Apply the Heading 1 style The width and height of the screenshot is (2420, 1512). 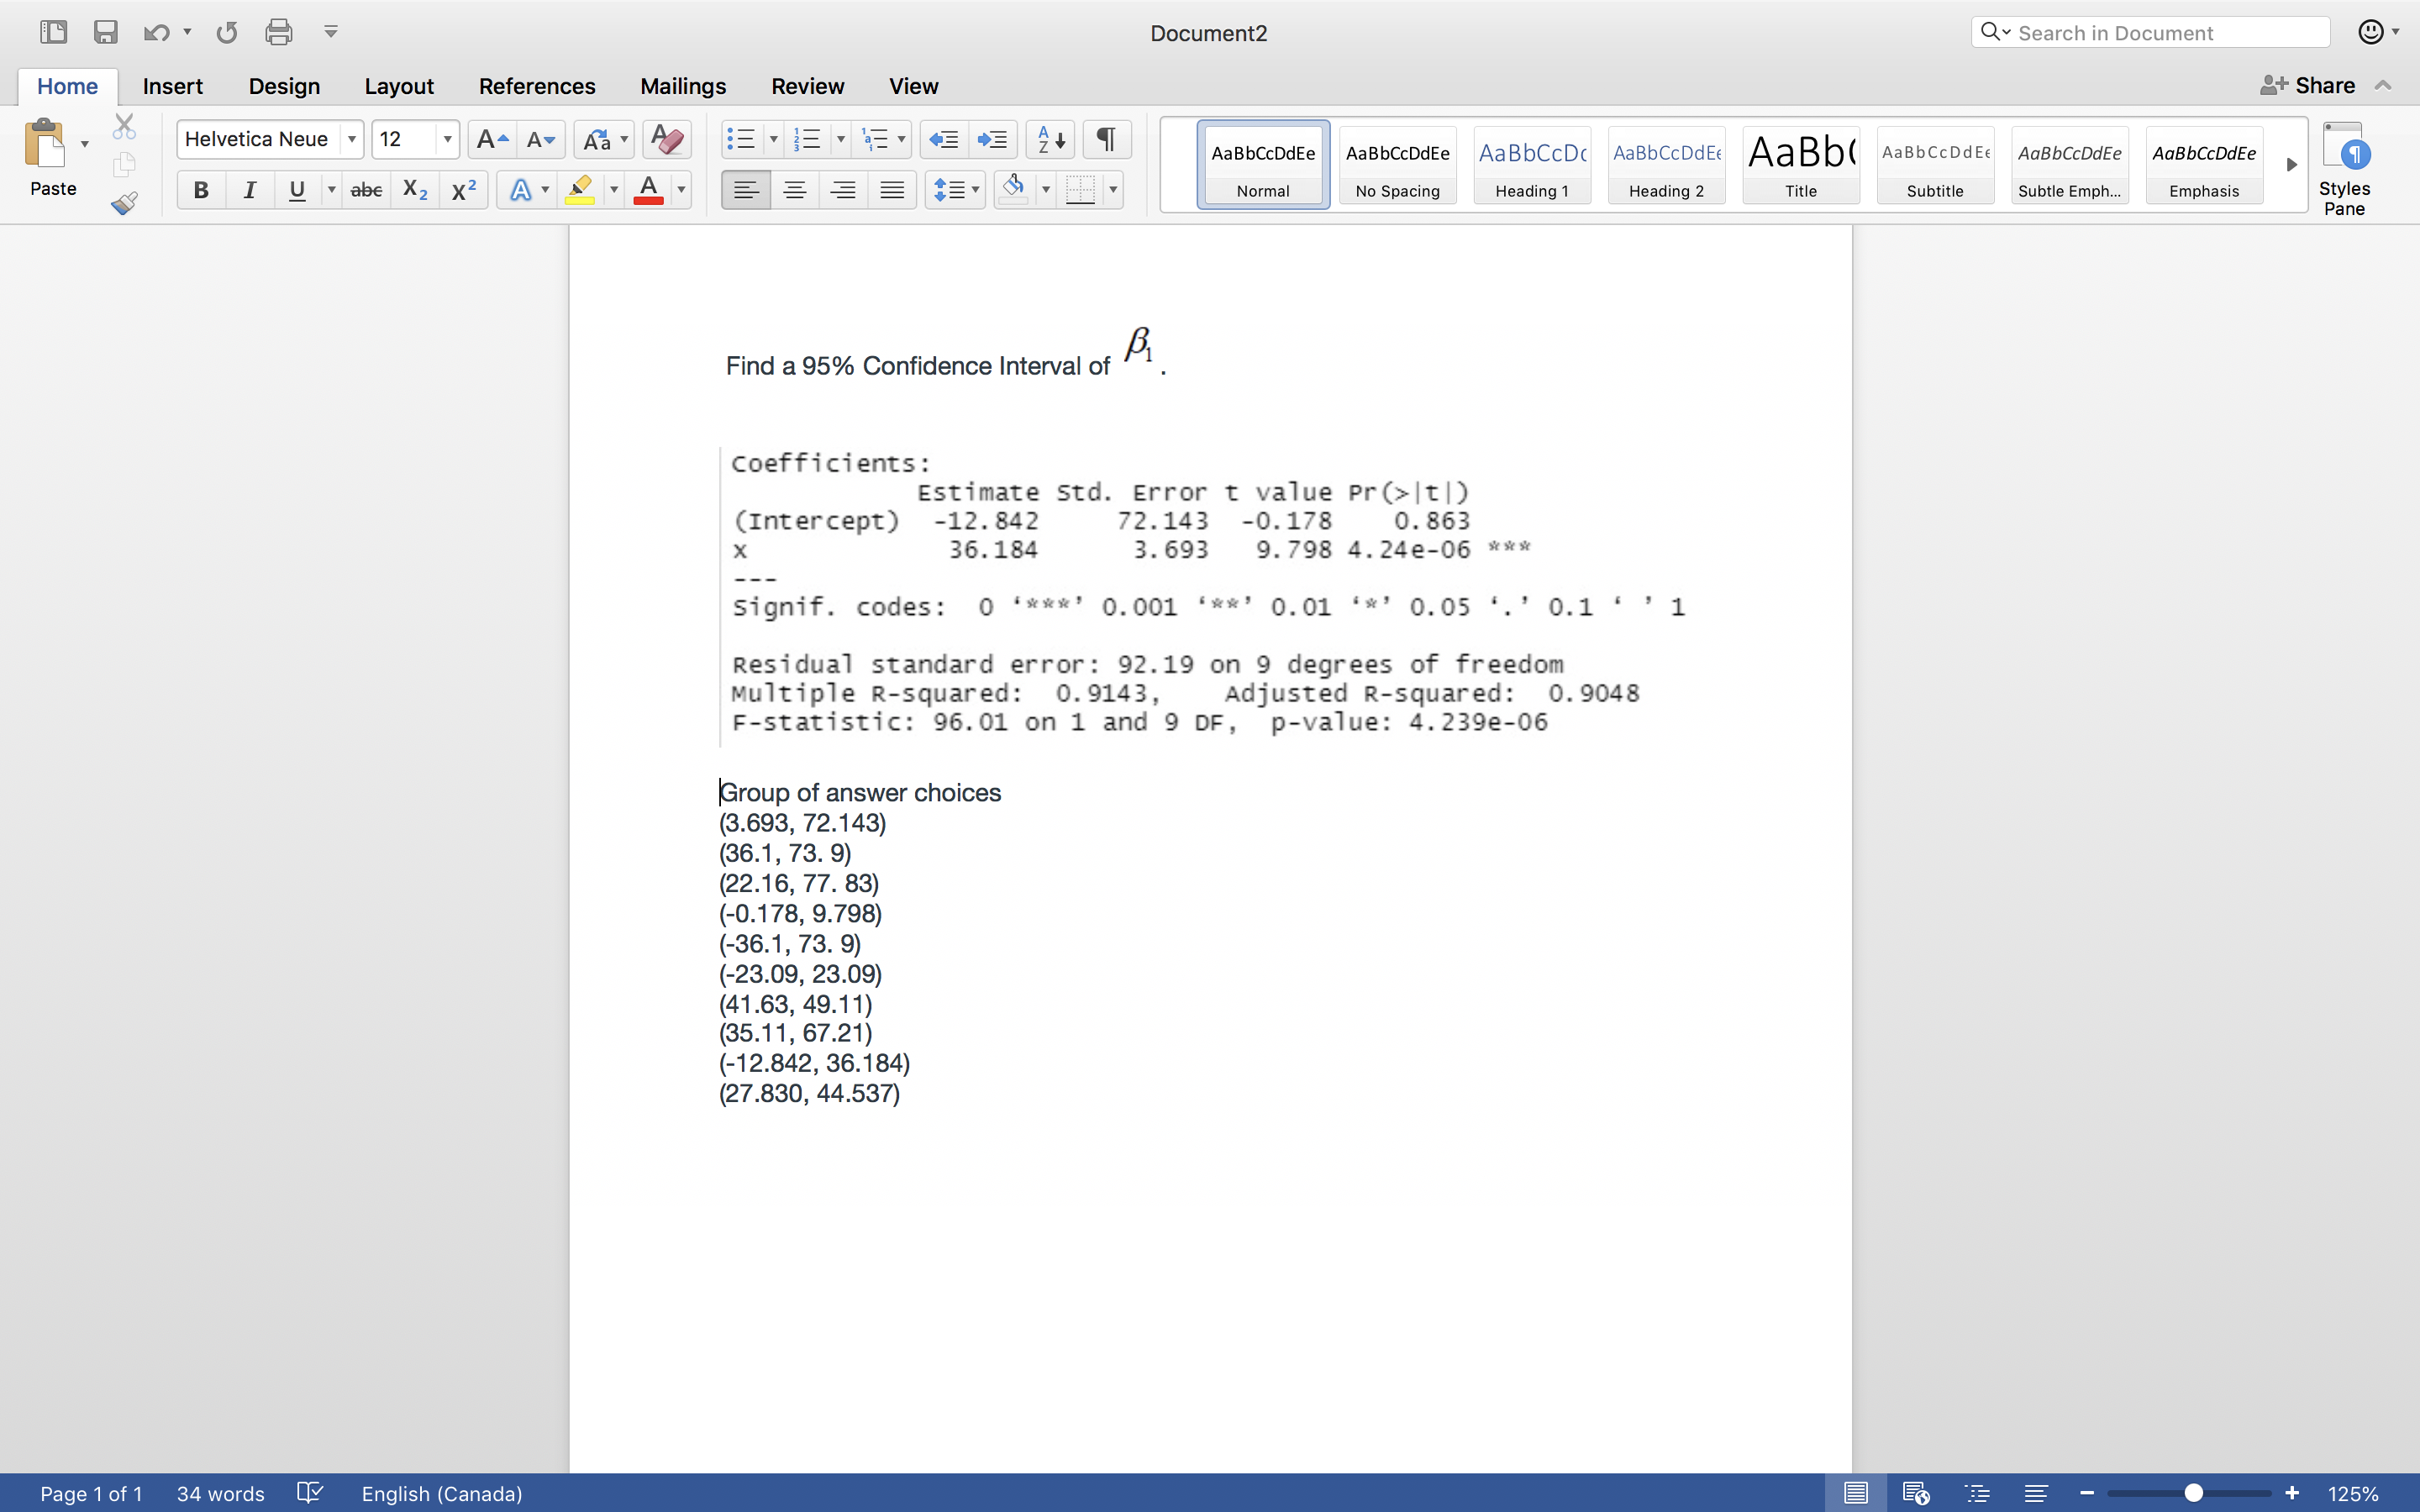tap(1531, 165)
